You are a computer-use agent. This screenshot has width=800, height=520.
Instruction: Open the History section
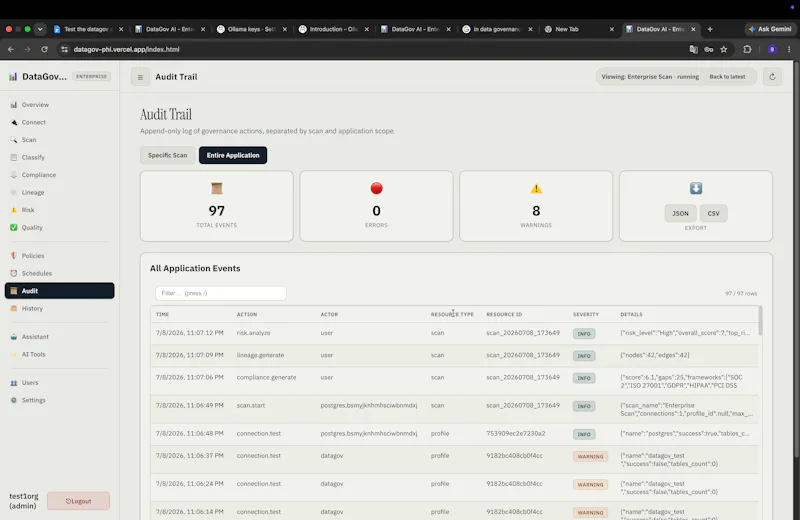pyautogui.click(x=32, y=308)
